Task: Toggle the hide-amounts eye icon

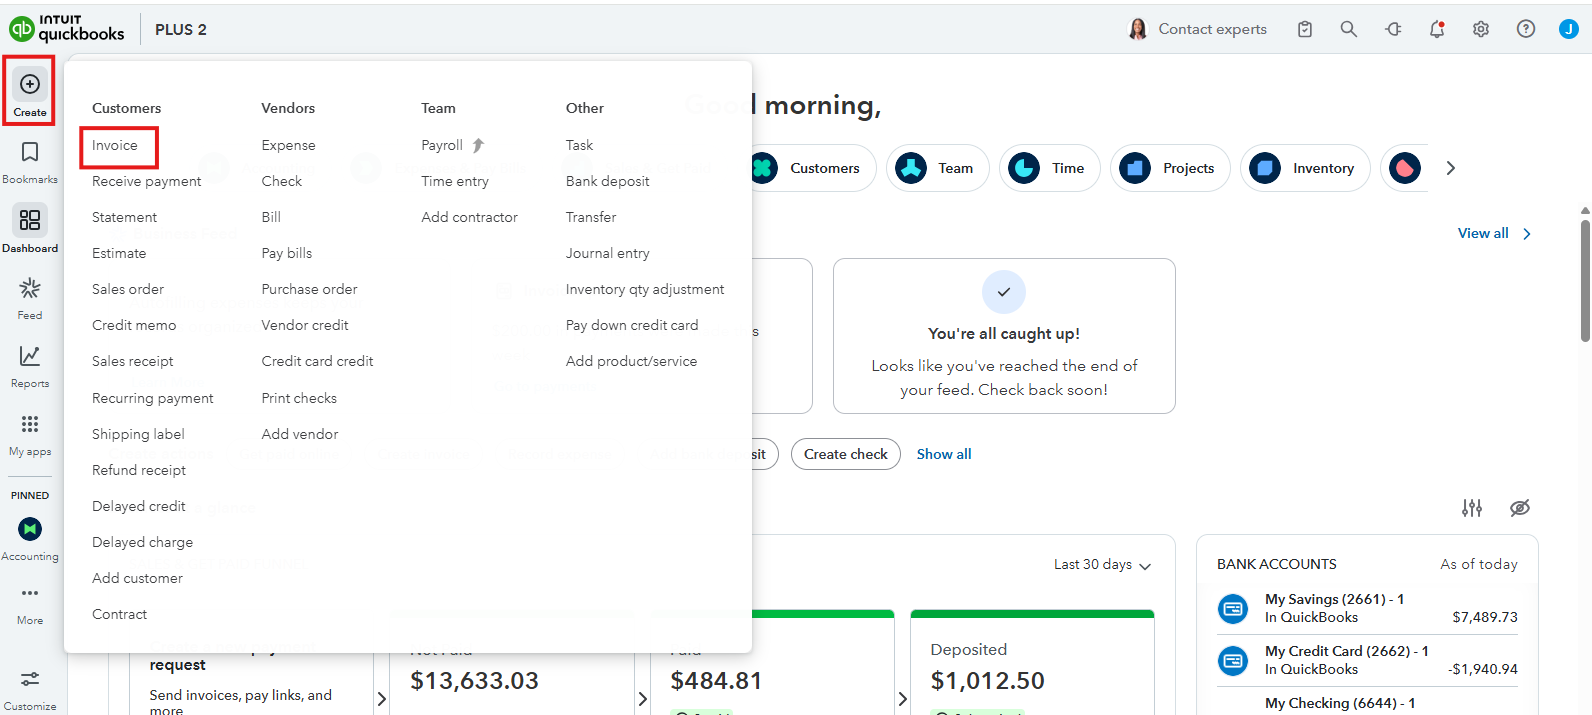Action: 1520,508
